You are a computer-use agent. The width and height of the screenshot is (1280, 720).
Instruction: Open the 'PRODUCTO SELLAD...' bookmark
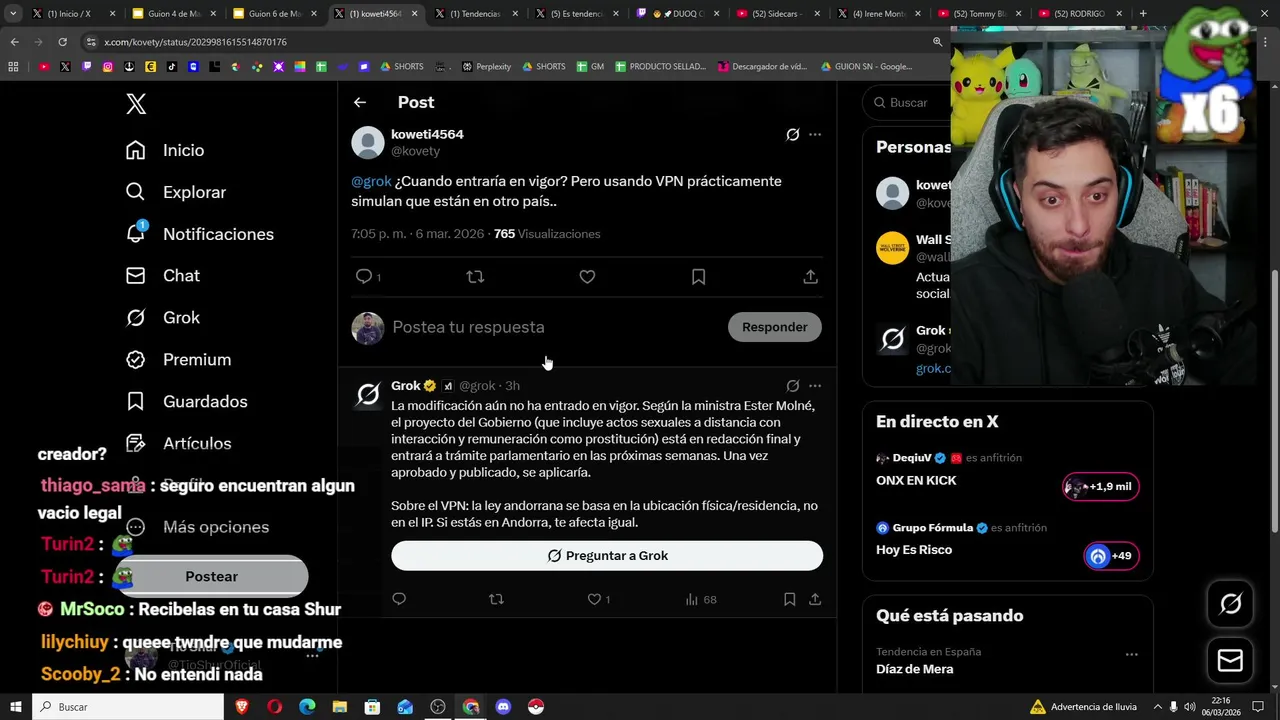(x=661, y=67)
